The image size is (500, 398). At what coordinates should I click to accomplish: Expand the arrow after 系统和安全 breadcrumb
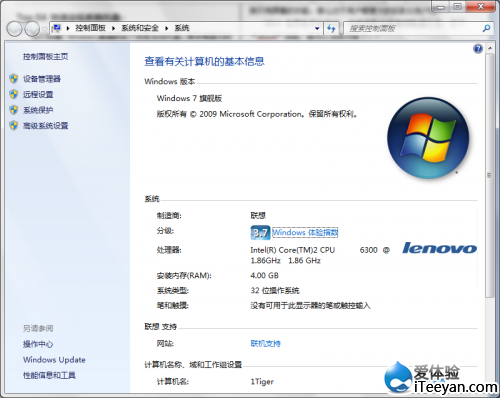167,28
